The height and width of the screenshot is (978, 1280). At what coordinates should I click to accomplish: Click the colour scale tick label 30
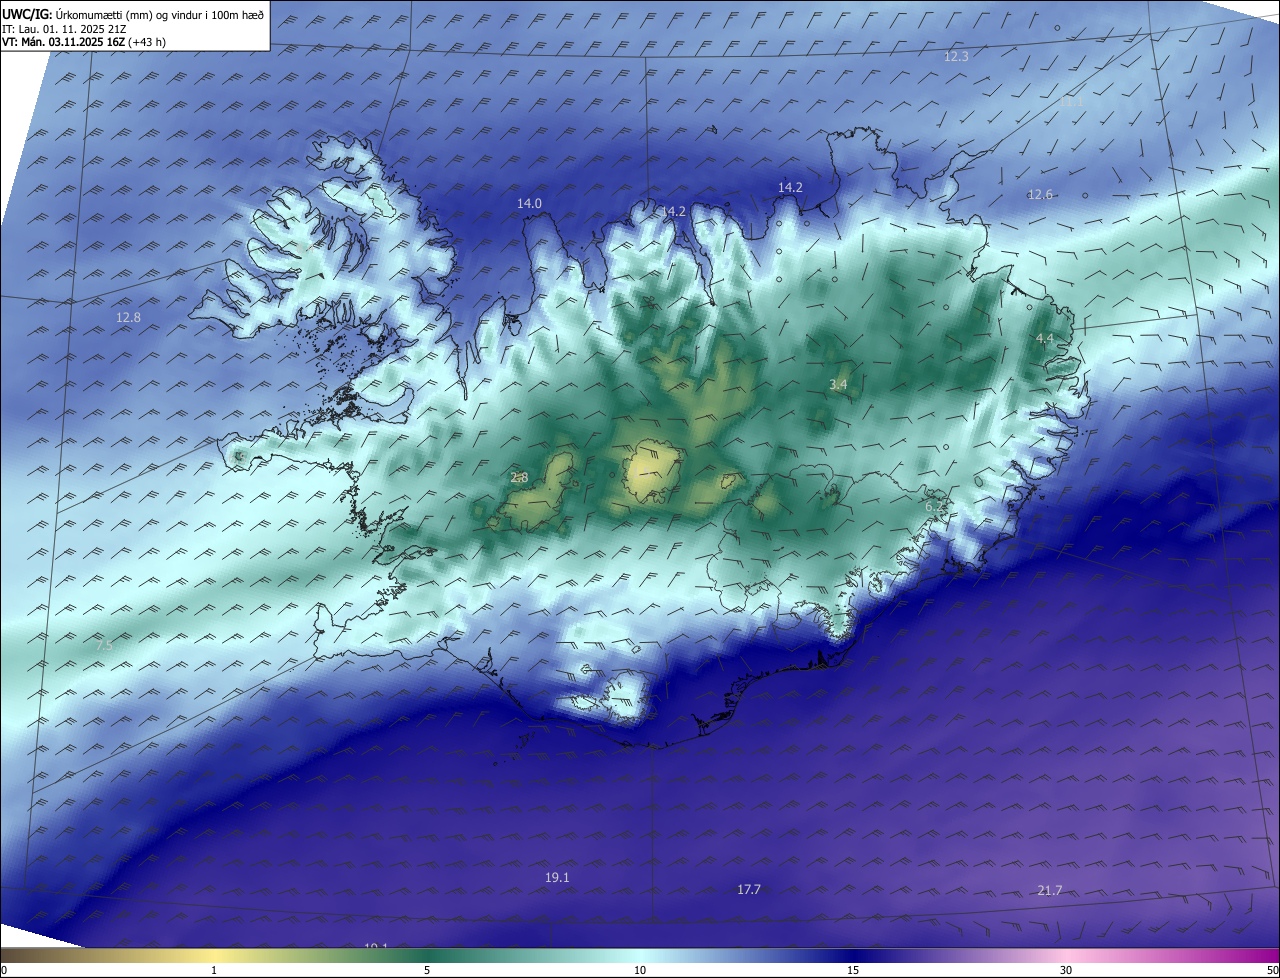pos(1066,970)
